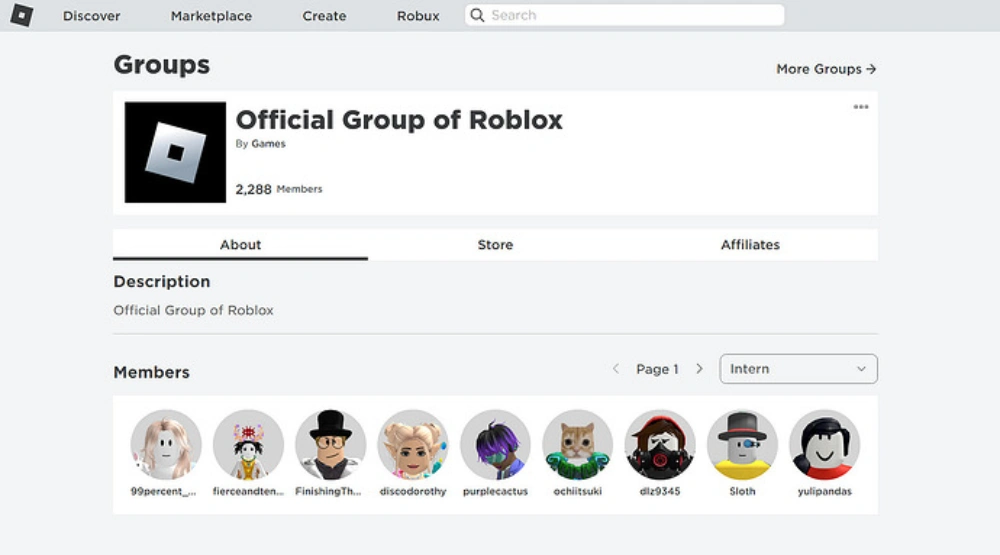Open purplecactus member avatar
This screenshot has width=1000, height=555.
(495, 445)
